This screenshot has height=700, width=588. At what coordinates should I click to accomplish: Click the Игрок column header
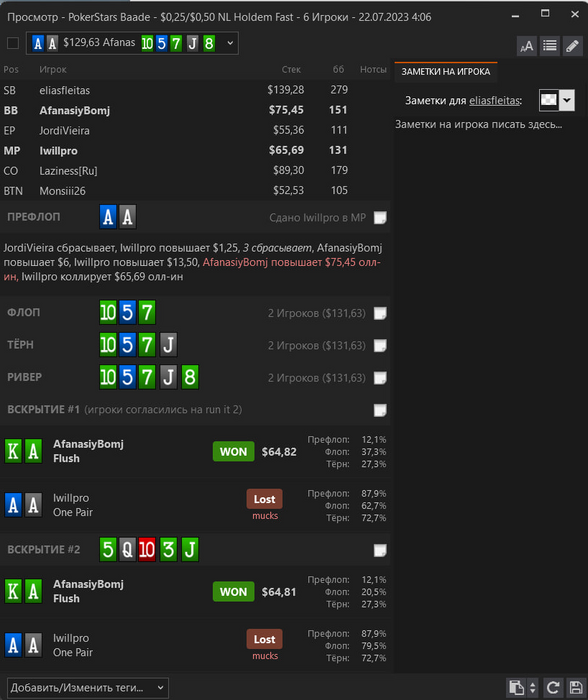point(53,70)
